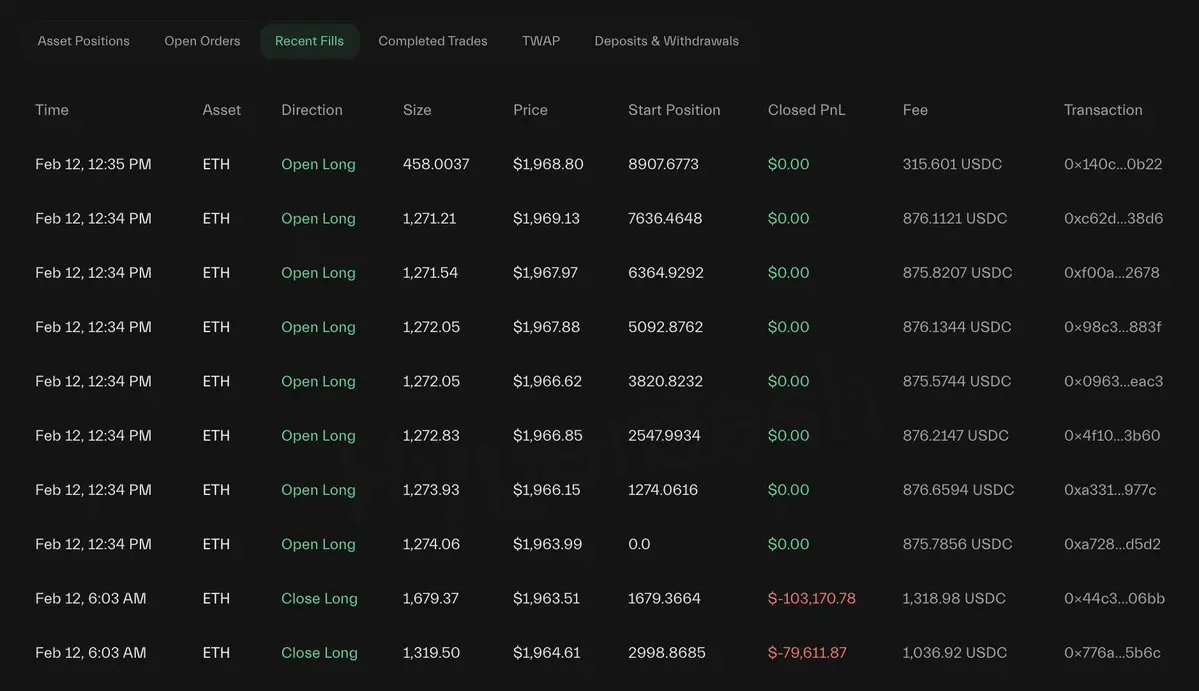Click the Asset column header
Image resolution: width=1199 pixels, height=691 pixels.
point(221,110)
